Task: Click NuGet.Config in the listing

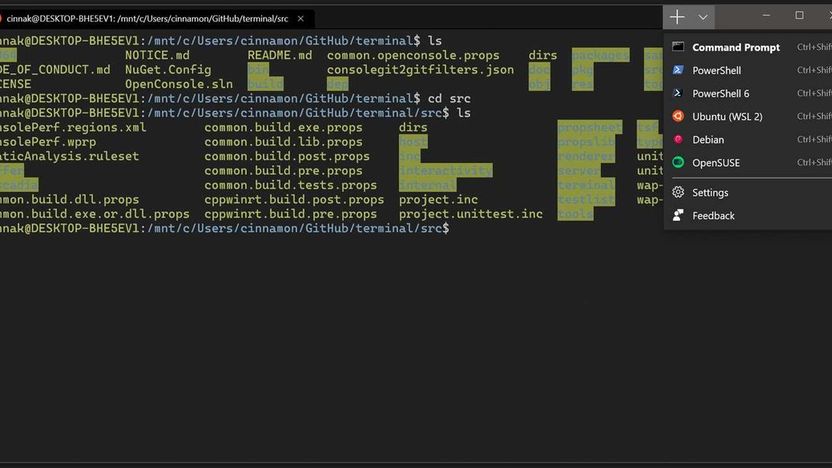Action: pyautogui.click(x=168, y=70)
